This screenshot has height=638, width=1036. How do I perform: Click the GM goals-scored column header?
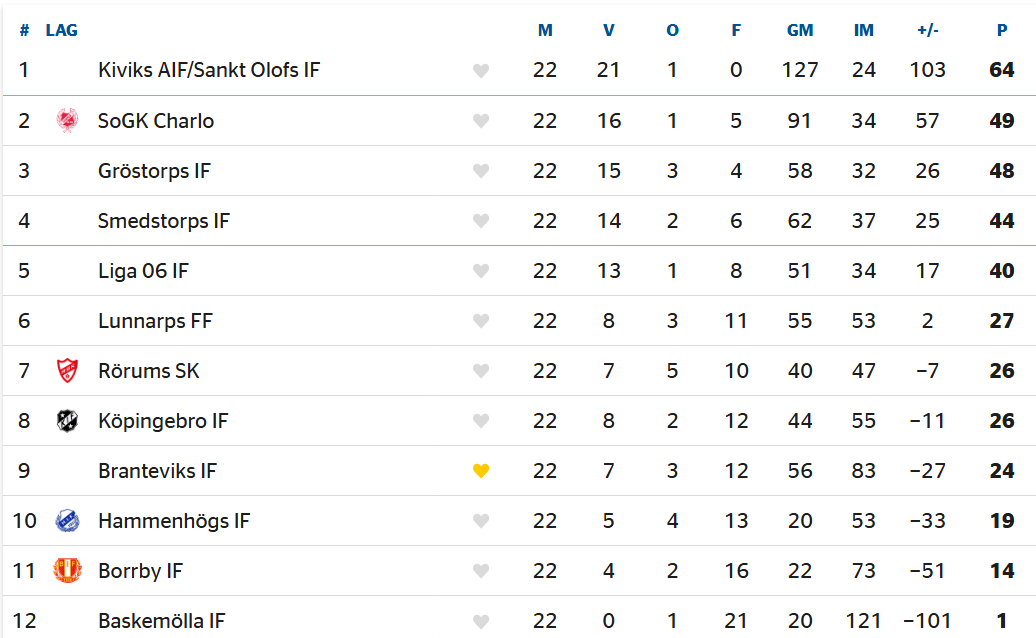coord(799,30)
